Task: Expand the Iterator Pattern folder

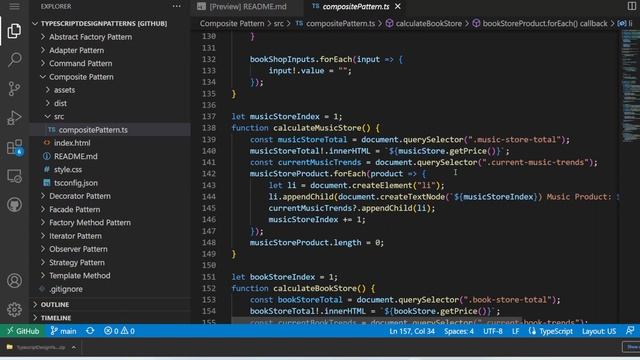Action: click(75, 236)
